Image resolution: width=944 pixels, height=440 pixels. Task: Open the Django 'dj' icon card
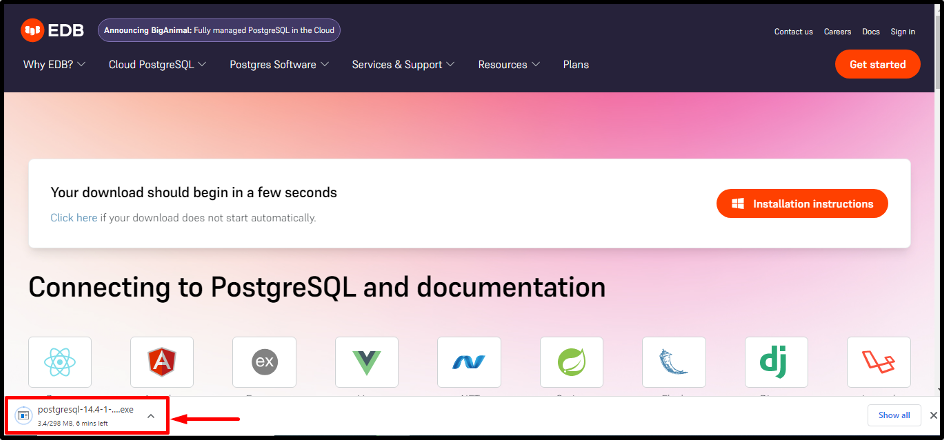[777, 362]
